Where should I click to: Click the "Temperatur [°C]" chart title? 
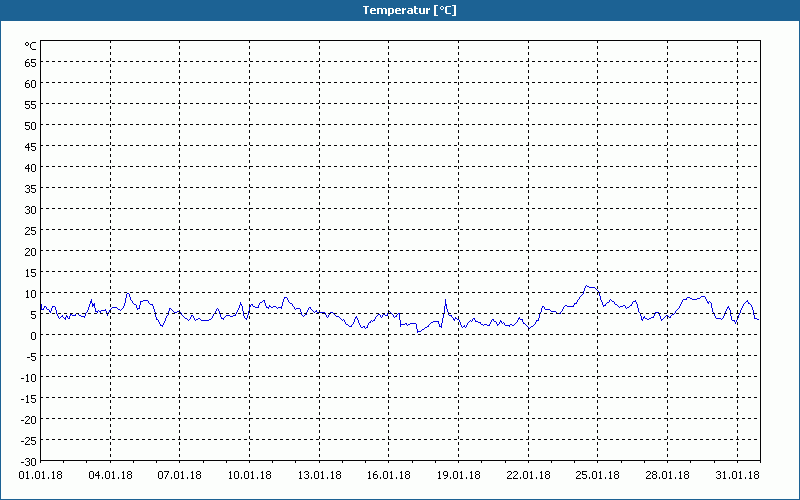coord(409,10)
